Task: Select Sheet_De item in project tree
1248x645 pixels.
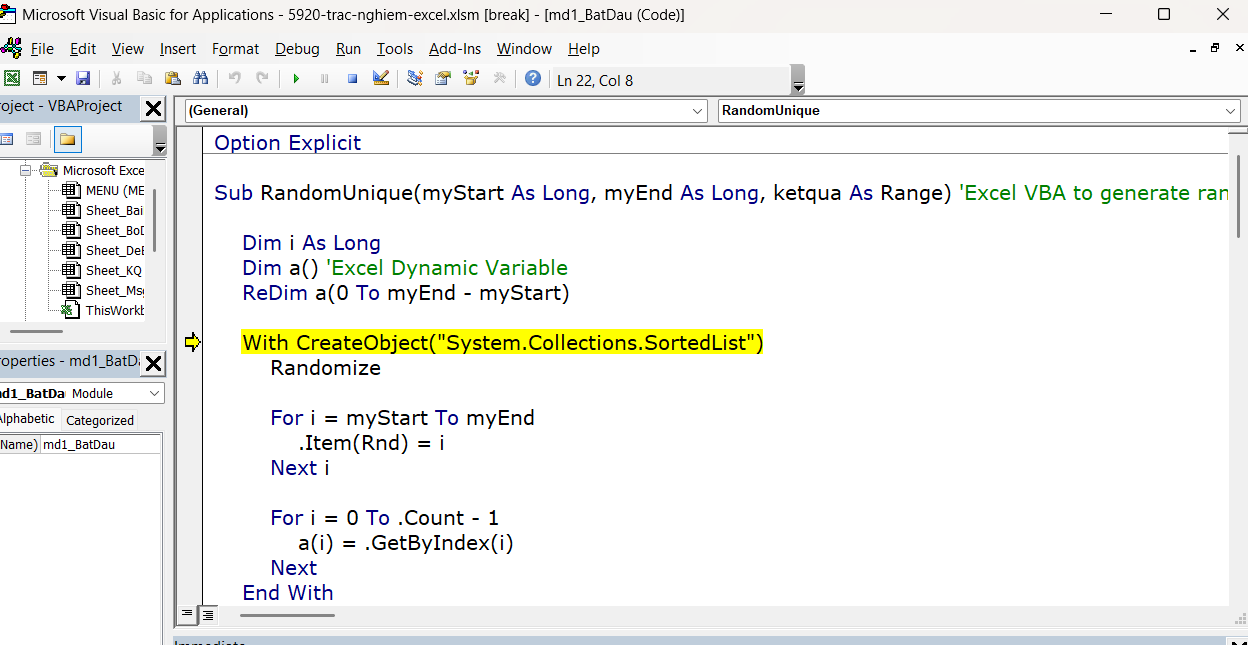Action: point(102,250)
